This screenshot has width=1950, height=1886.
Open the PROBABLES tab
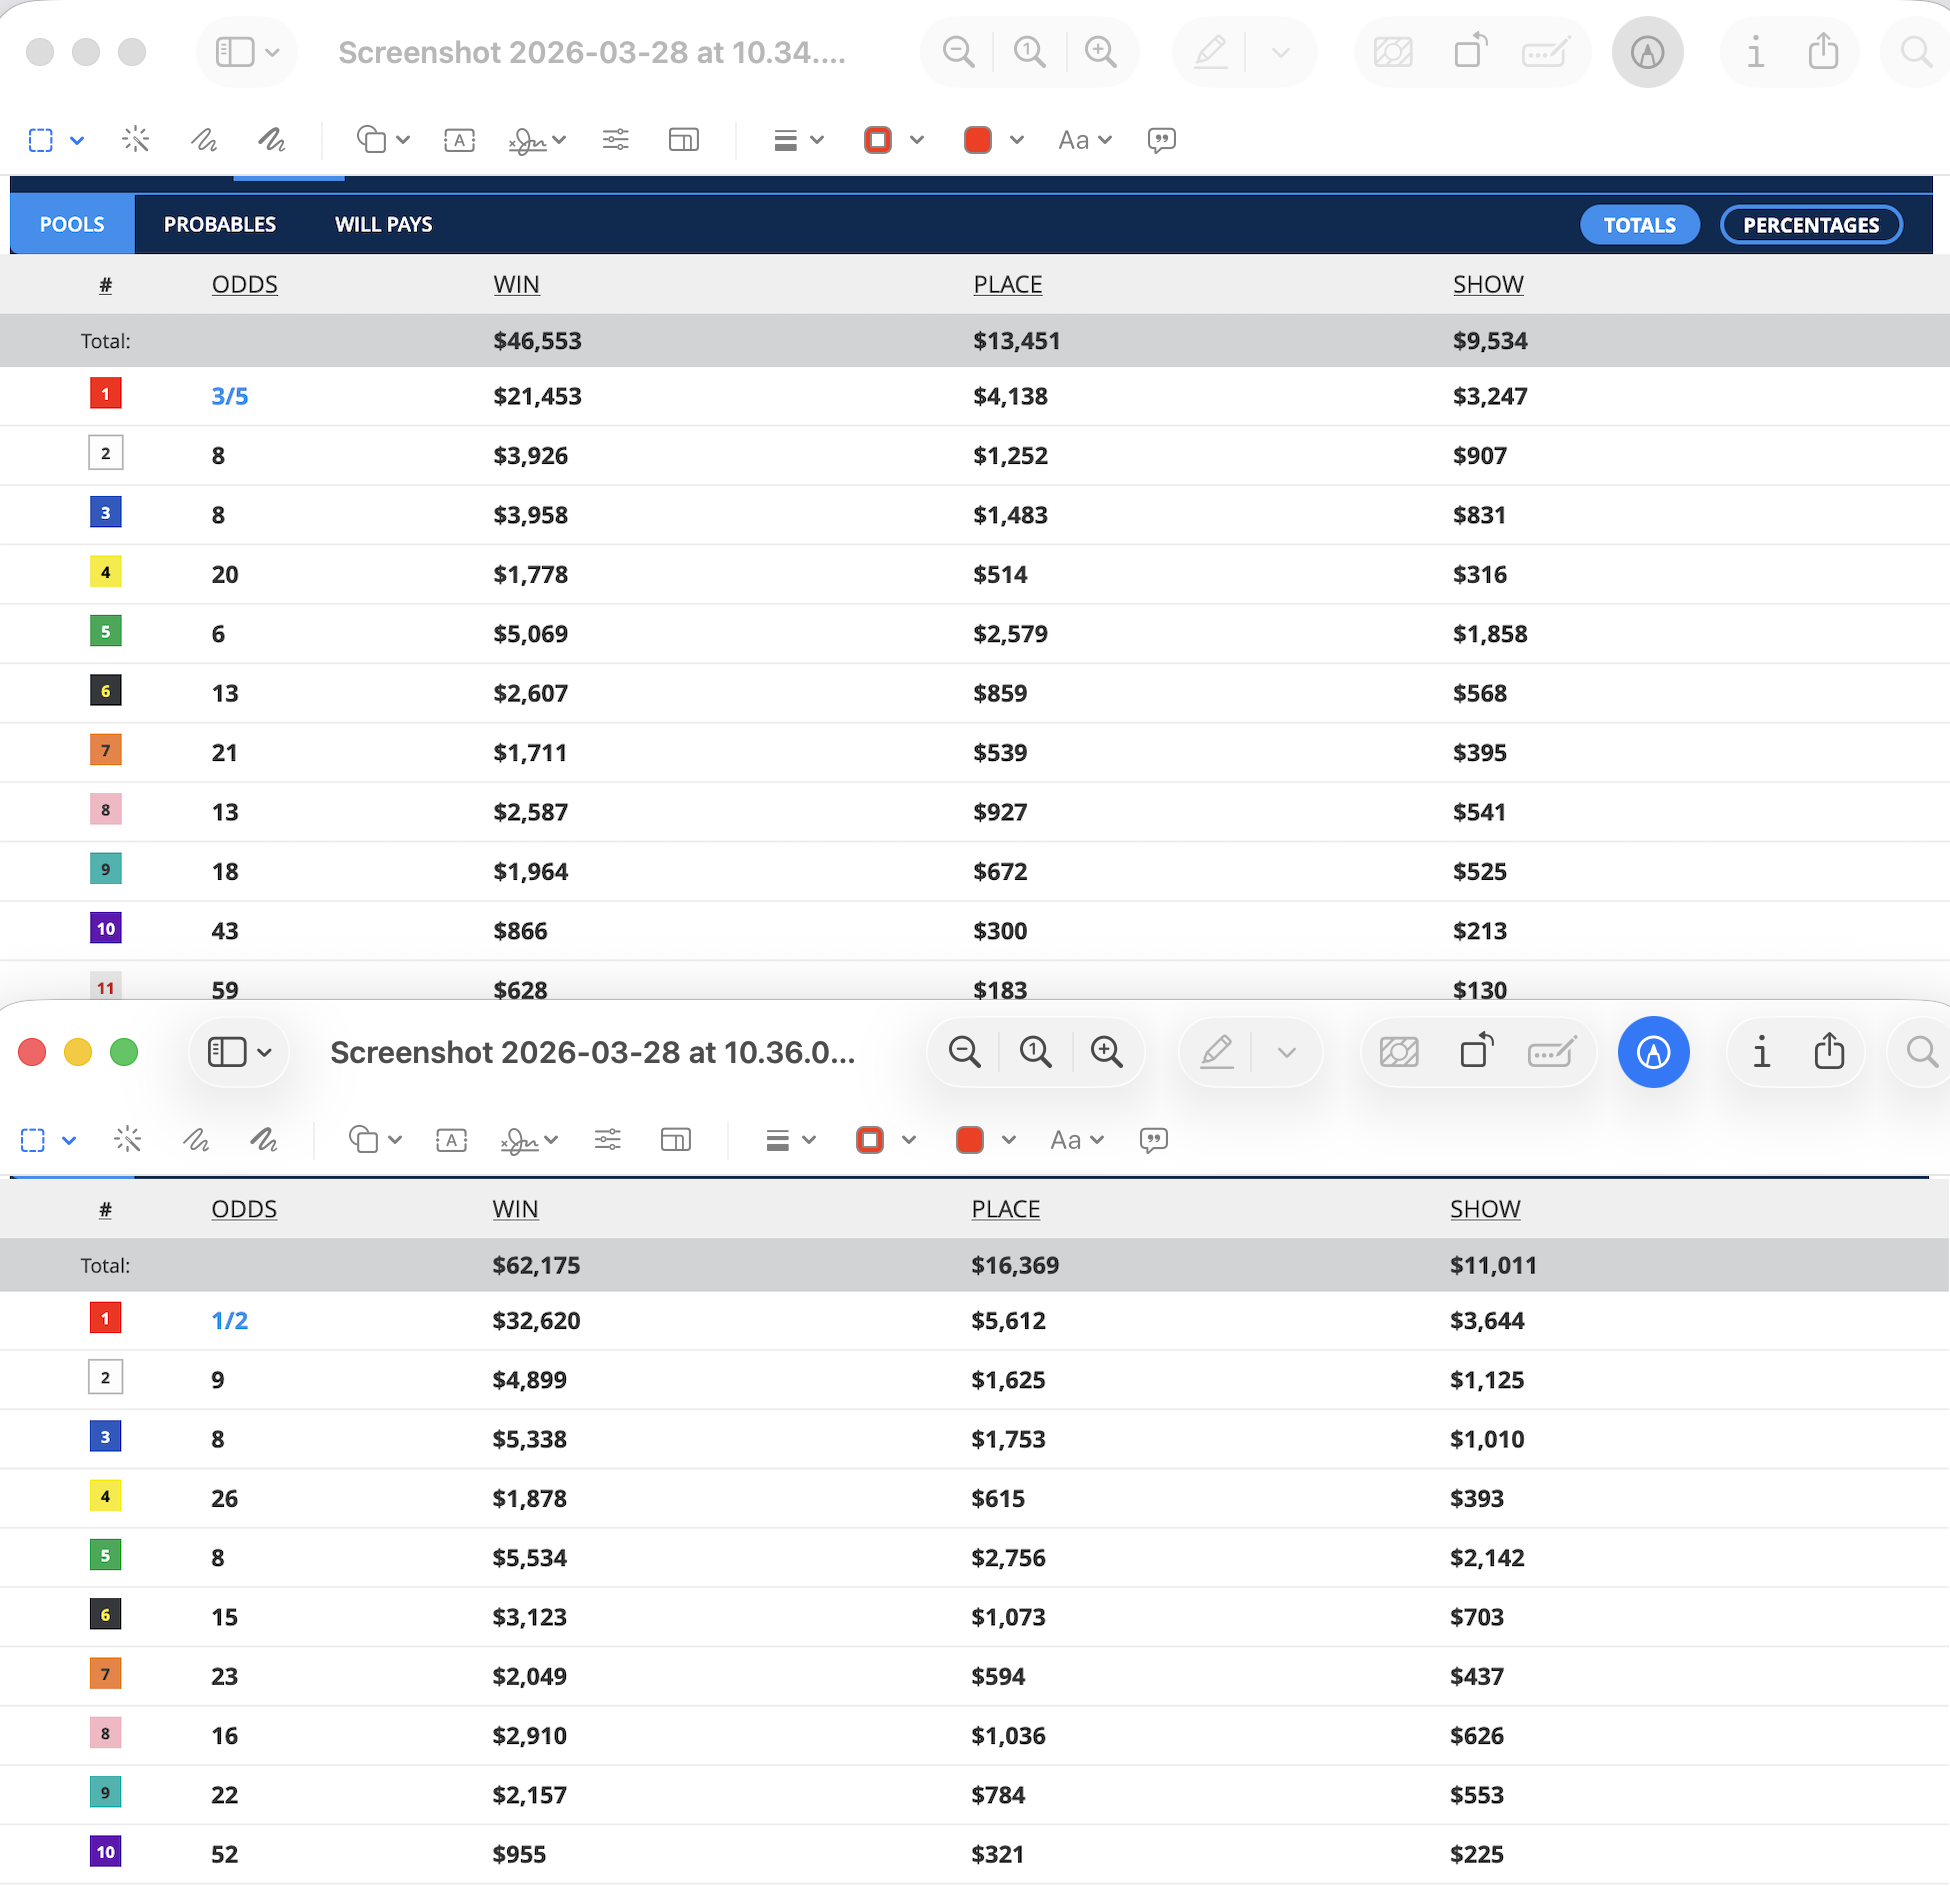220,225
